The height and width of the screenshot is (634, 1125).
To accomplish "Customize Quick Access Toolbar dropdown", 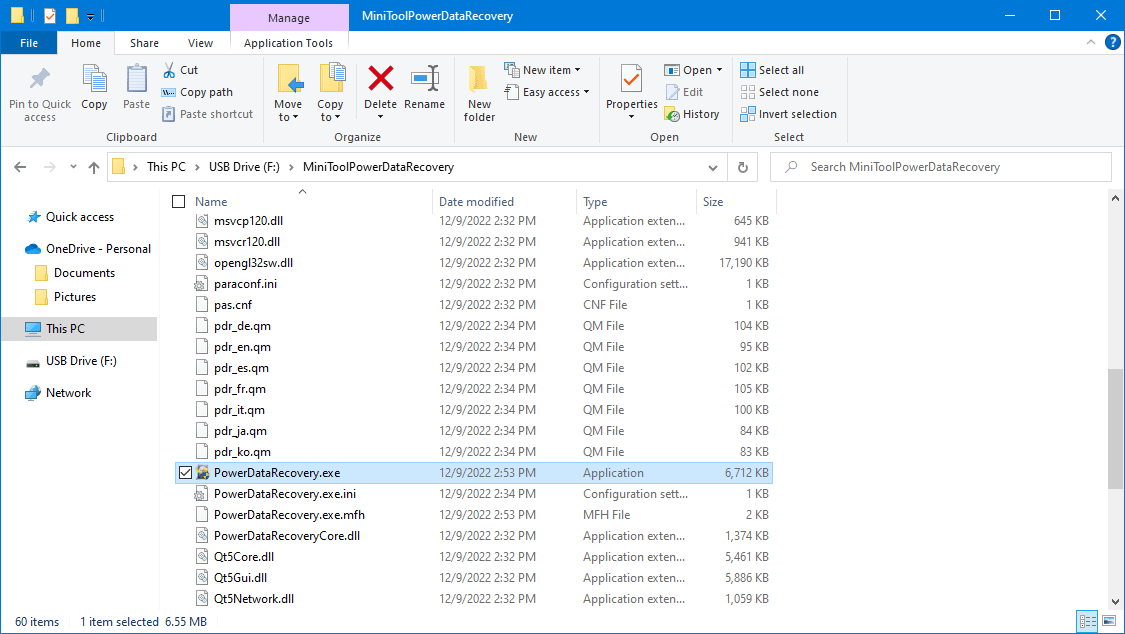I will point(90,16).
